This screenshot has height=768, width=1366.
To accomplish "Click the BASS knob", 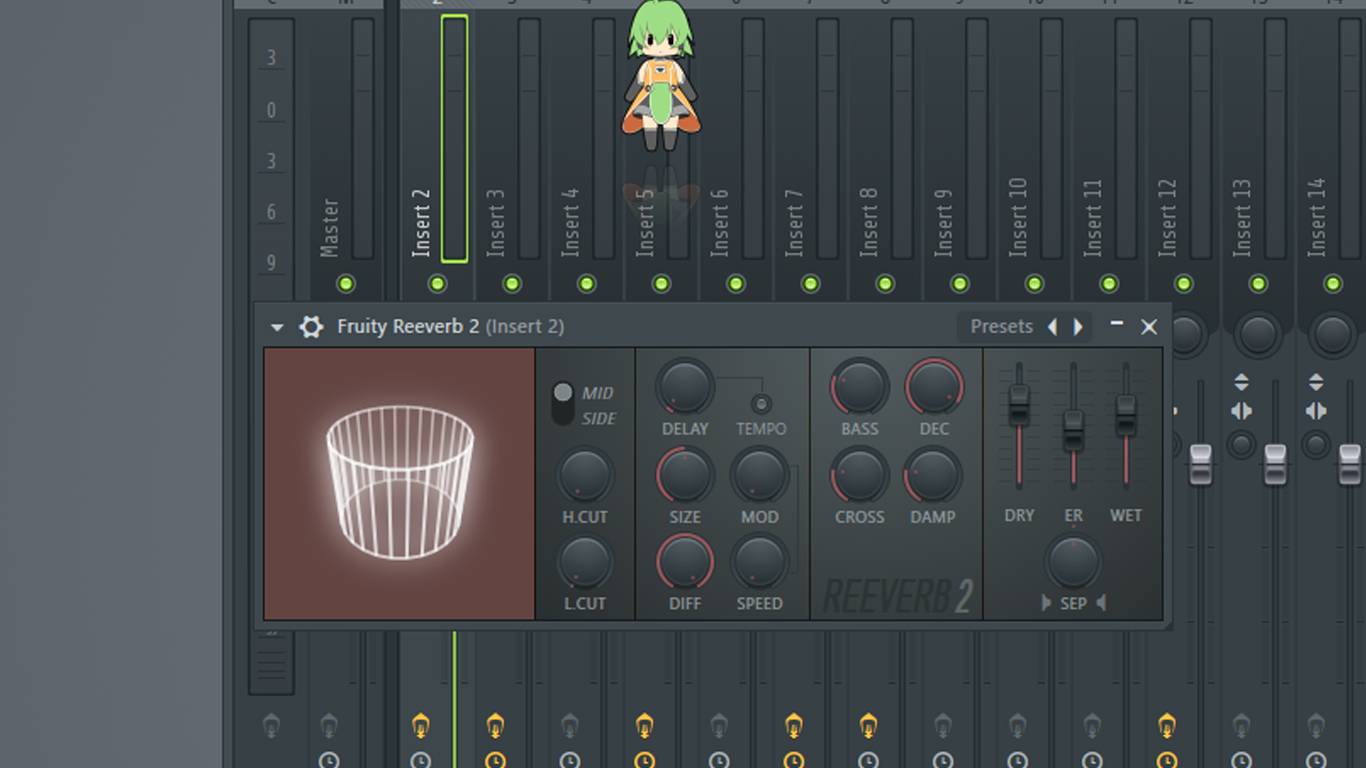I will point(859,387).
